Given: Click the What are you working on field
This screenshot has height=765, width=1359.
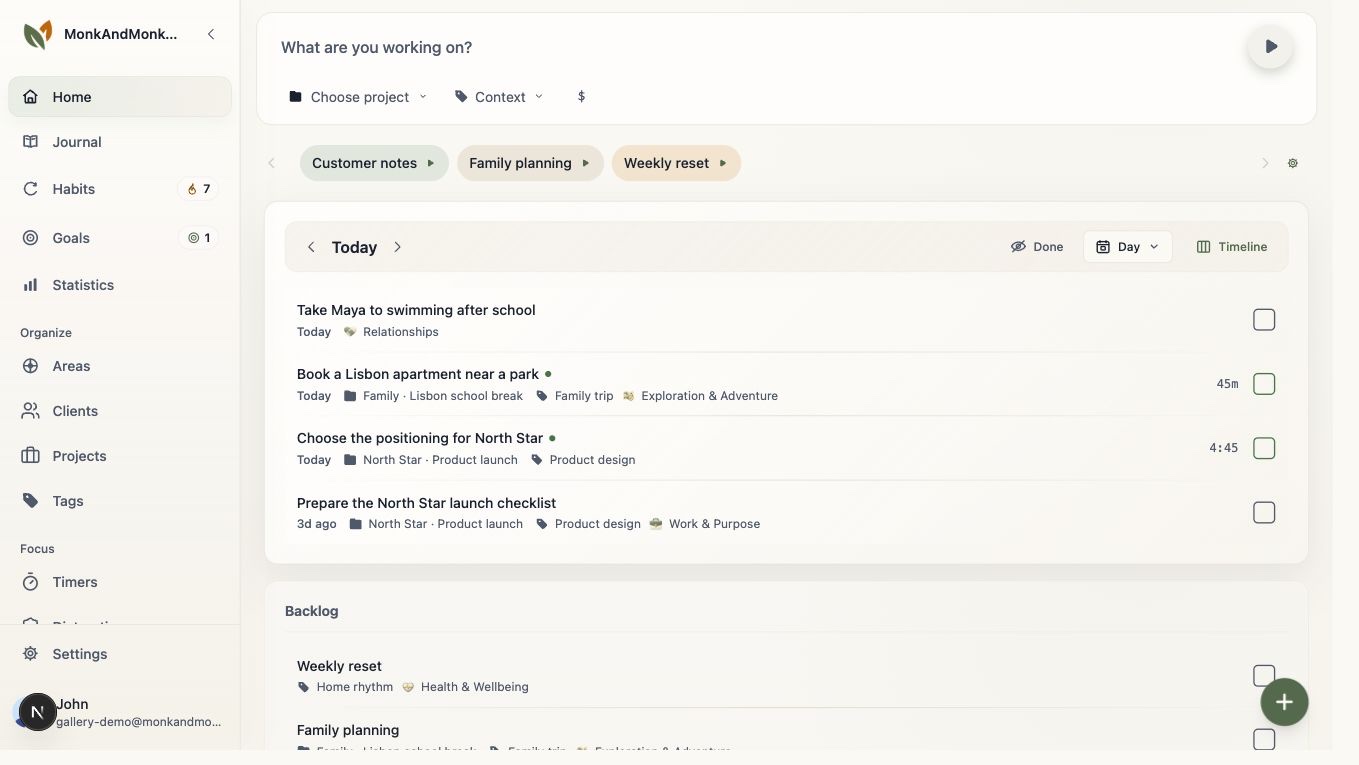Looking at the screenshot, I should 756,47.
